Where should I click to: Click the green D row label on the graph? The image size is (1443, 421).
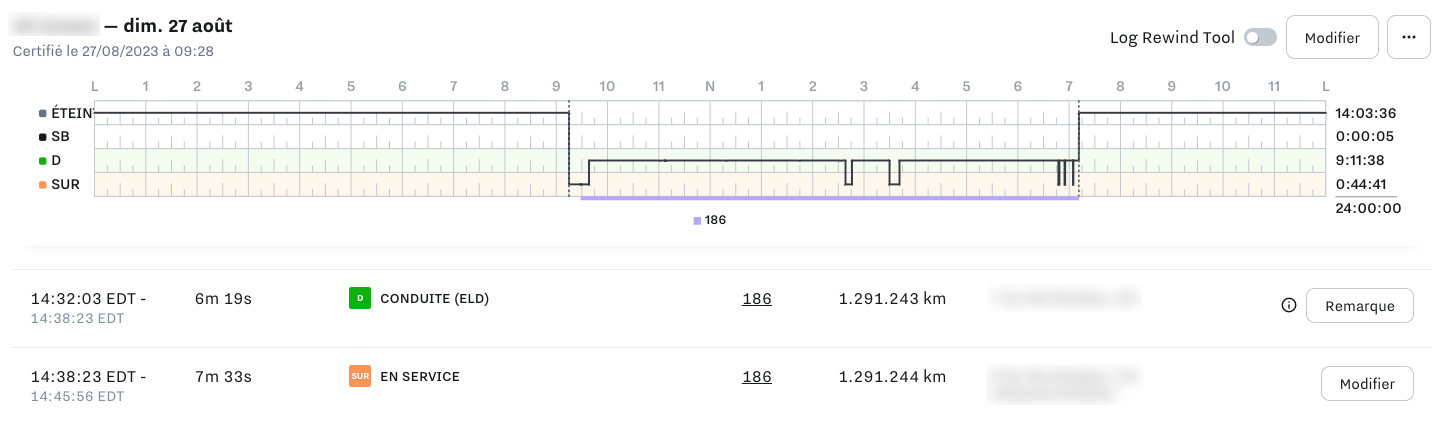pyautogui.click(x=56, y=160)
